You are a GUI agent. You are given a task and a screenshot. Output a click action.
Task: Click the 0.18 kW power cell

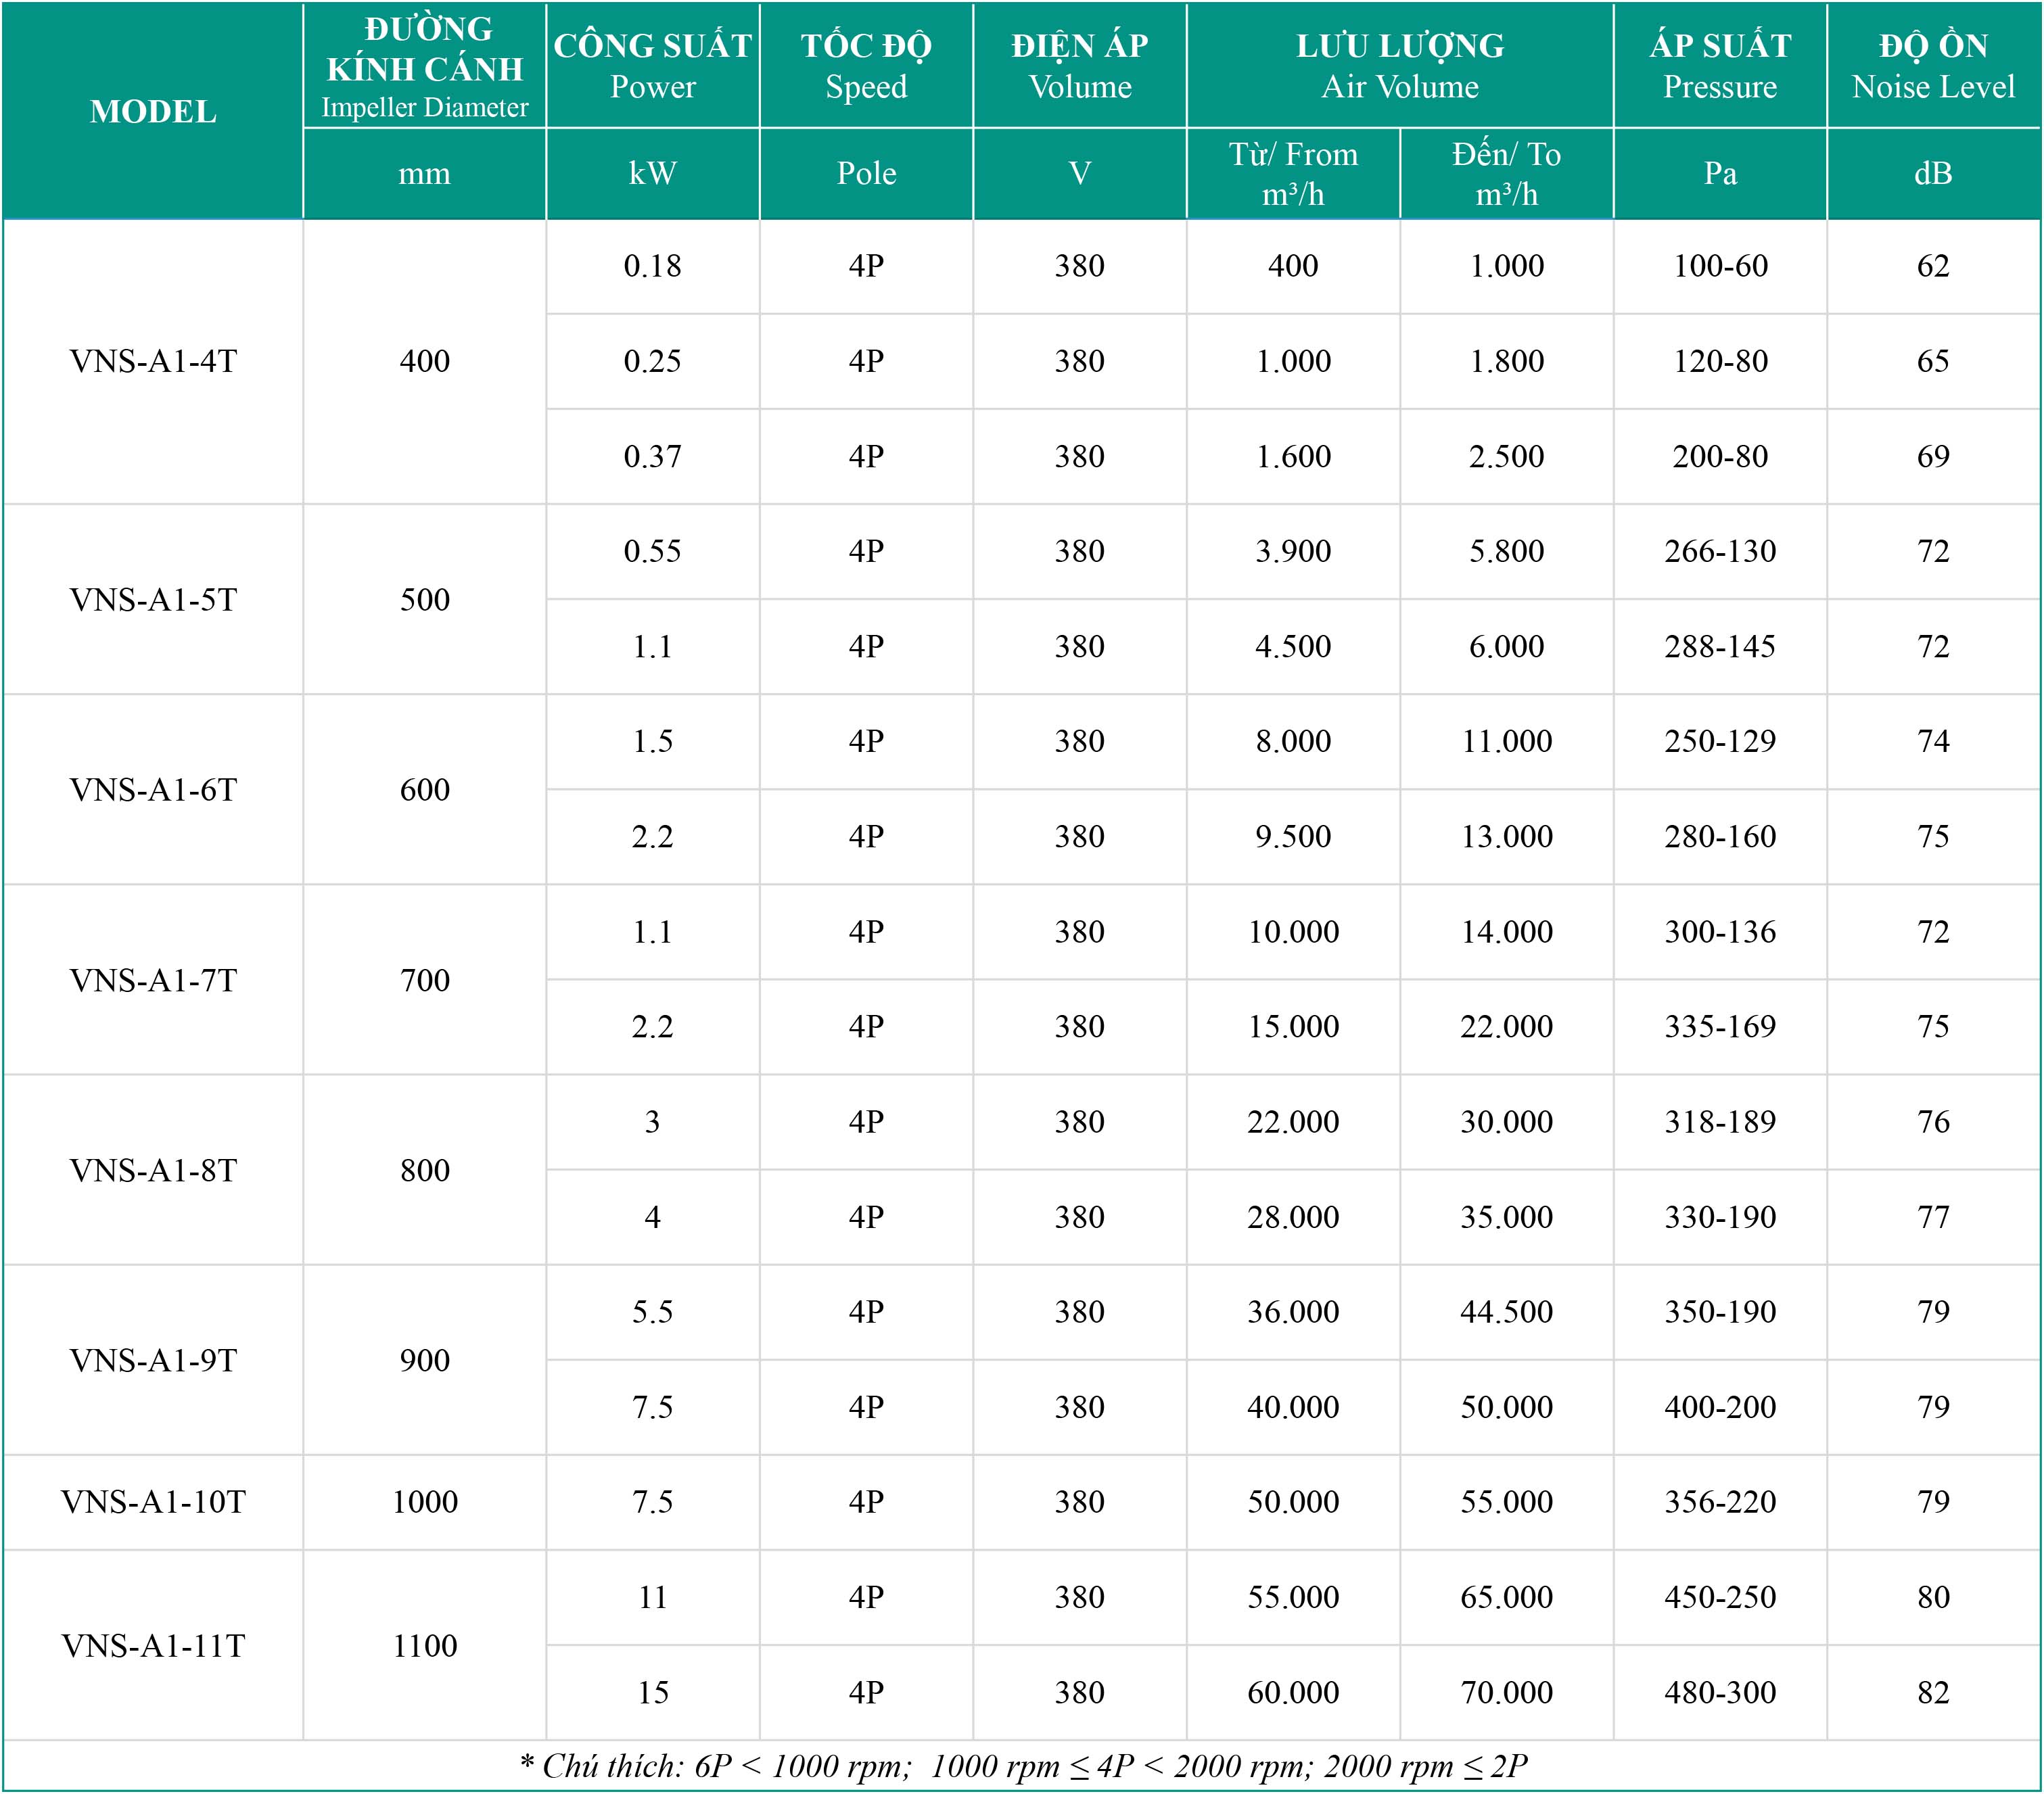653,266
